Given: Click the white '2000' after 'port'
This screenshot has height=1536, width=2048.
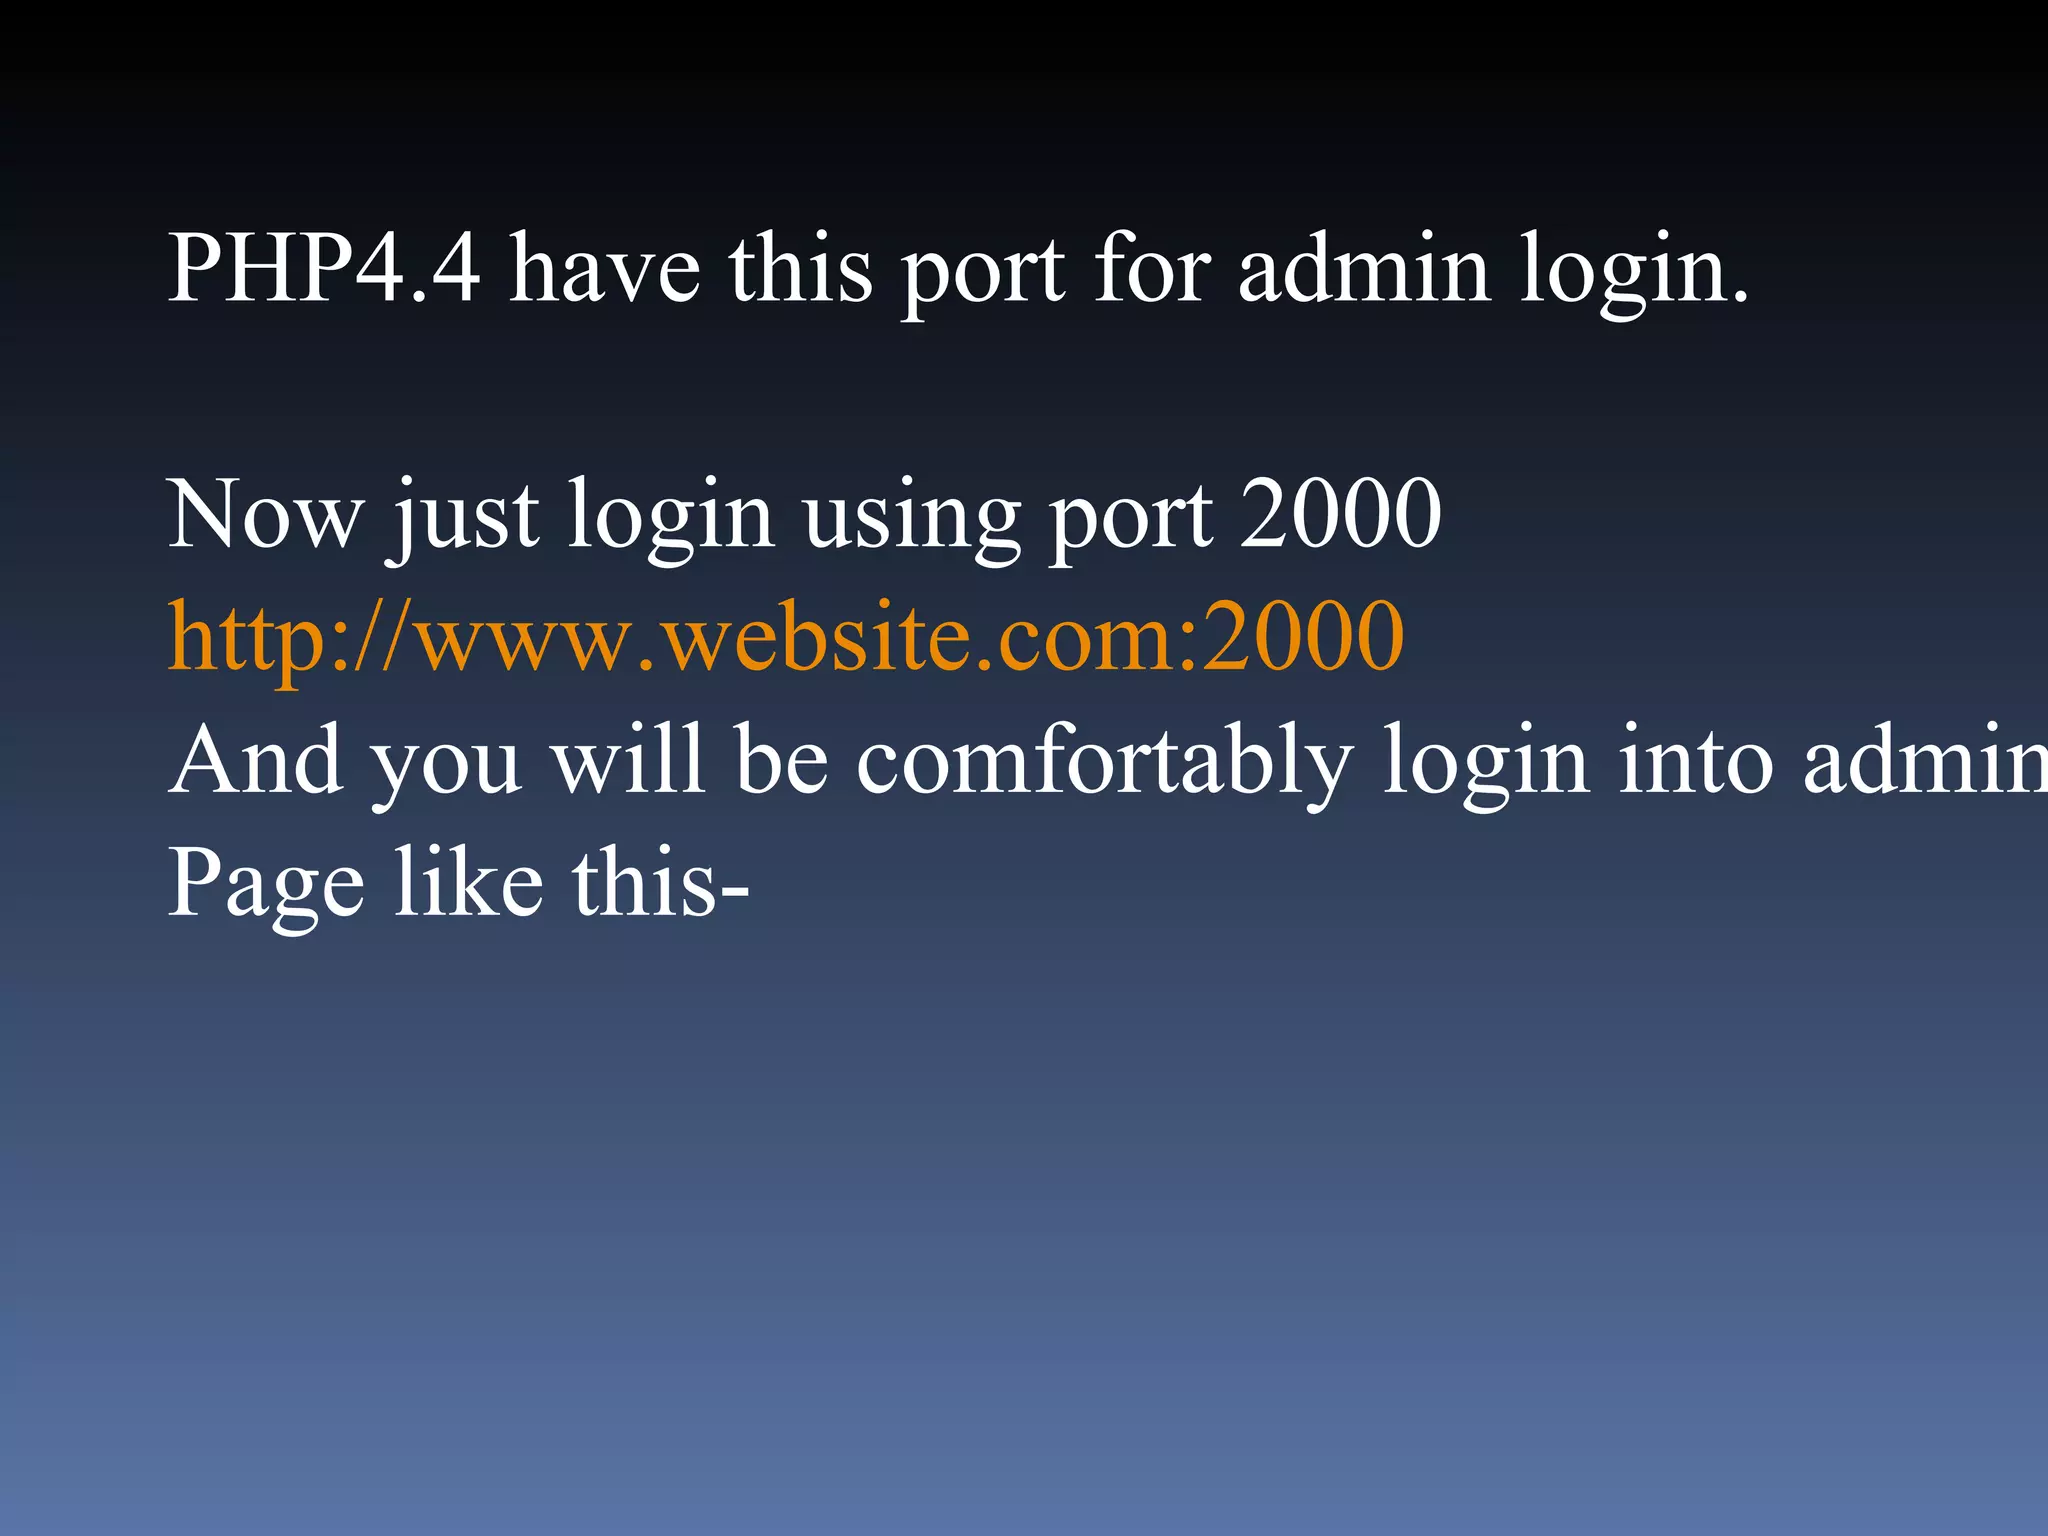Looking at the screenshot, I should [x=1341, y=514].
